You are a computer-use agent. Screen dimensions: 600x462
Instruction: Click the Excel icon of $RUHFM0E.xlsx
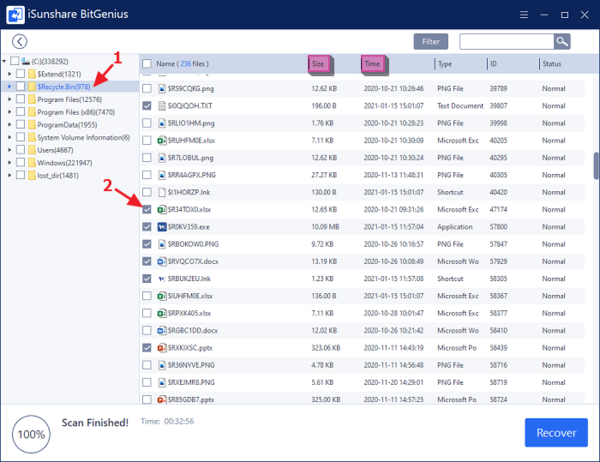pos(162,140)
